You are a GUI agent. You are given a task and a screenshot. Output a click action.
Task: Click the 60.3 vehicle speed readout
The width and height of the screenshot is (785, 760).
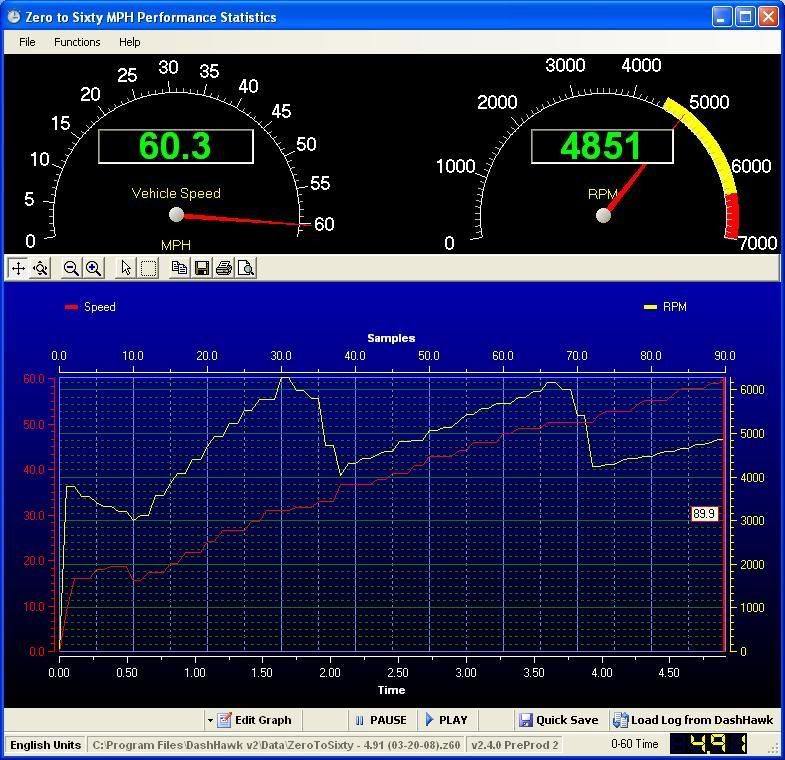click(176, 146)
